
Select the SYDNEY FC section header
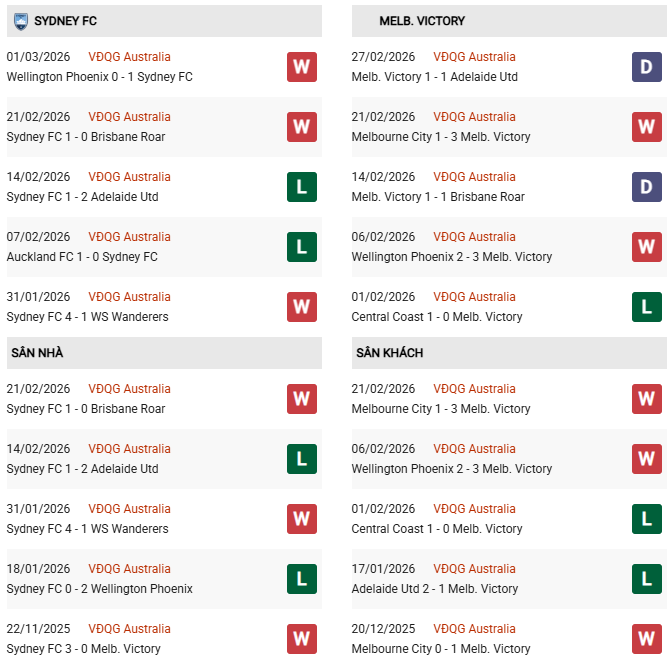[x=65, y=21]
